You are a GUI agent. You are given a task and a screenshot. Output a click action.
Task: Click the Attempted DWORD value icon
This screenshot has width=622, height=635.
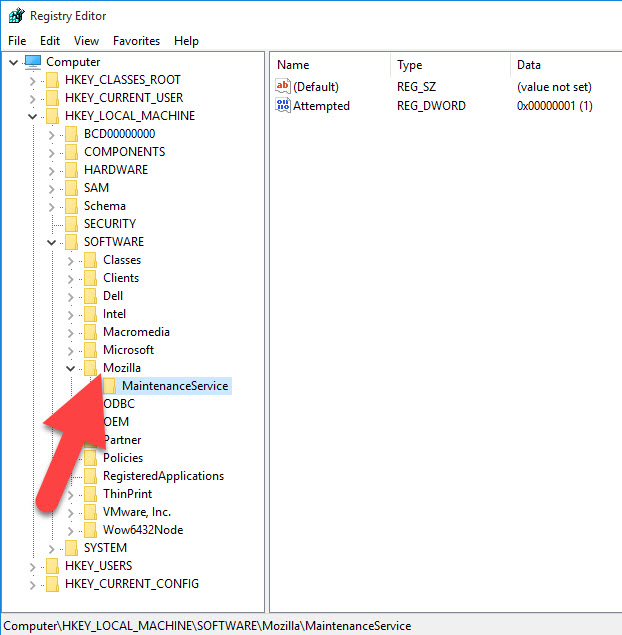283,105
